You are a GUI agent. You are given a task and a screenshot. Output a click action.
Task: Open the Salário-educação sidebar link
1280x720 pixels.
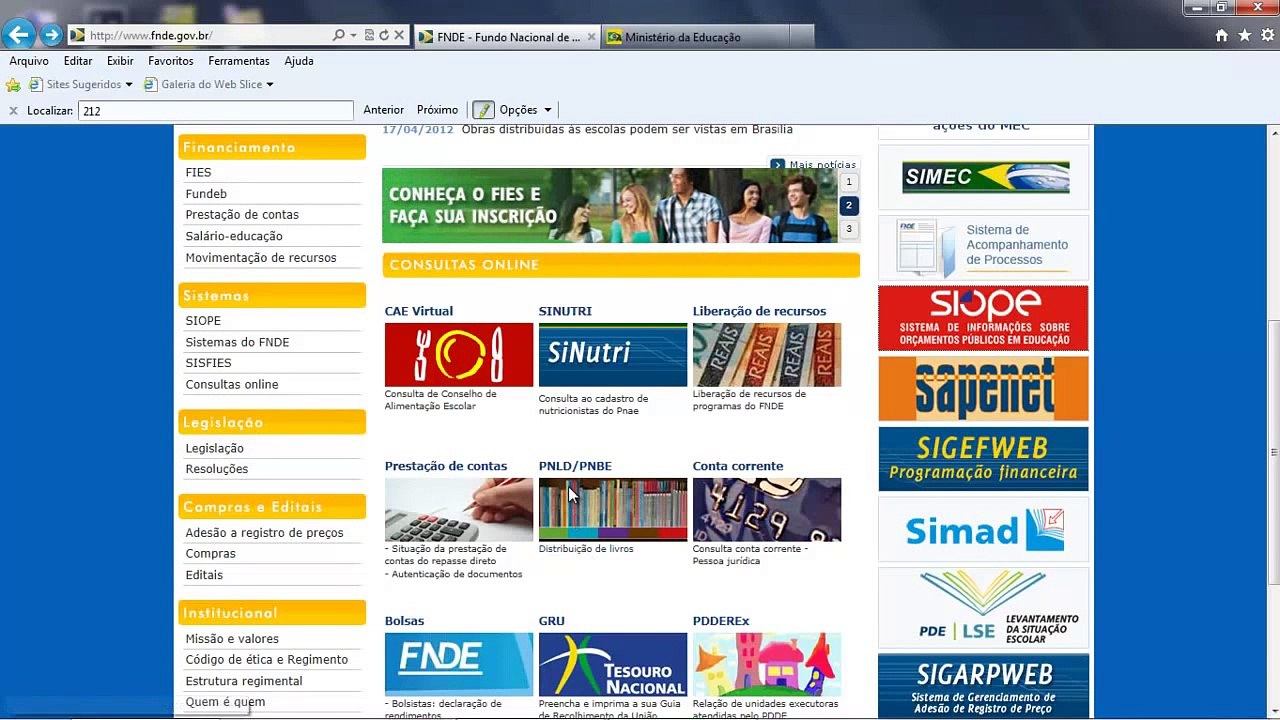(x=234, y=236)
